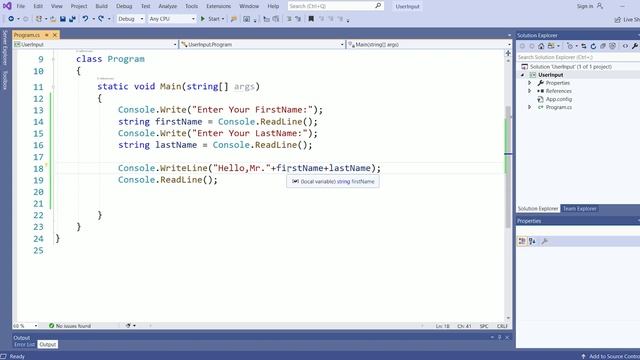Click the New Project toolbar icon
Viewport: 640px width, 360px height.
[x=39, y=19]
